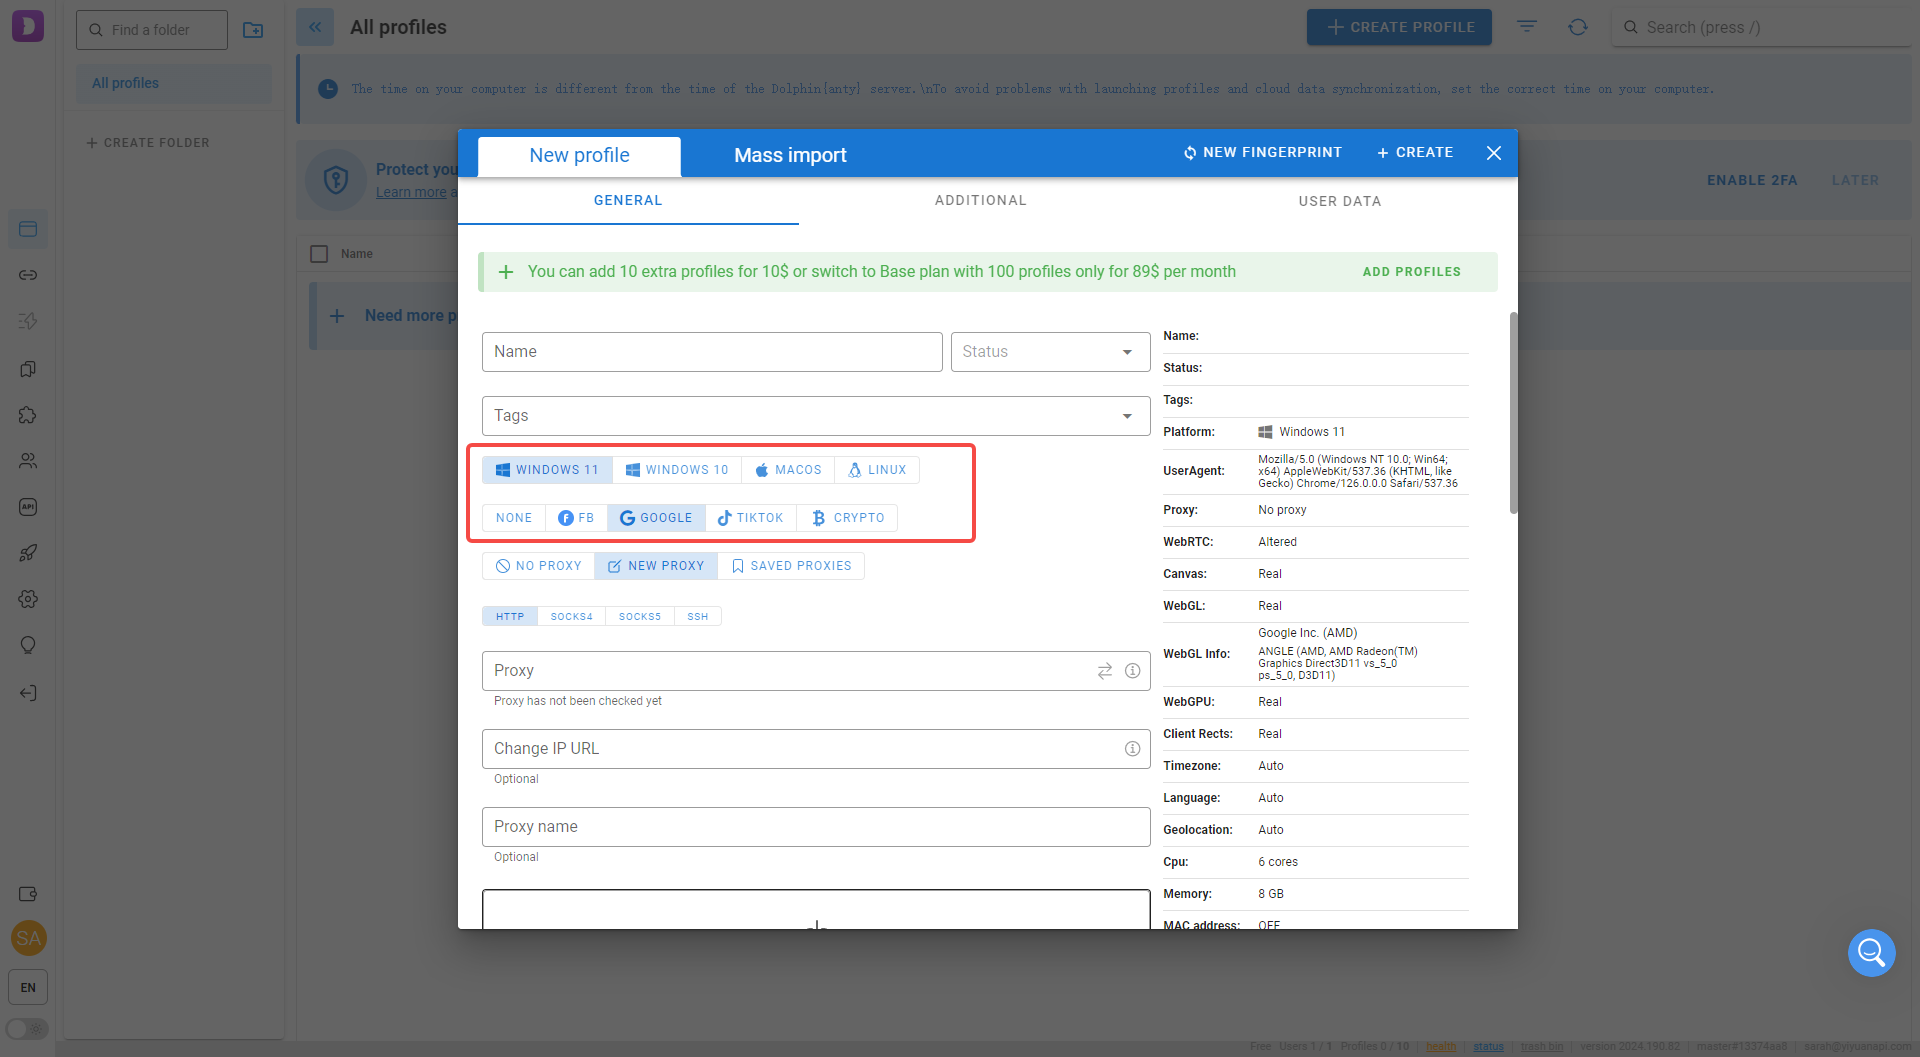Open the extensions puzzle sidebar icon
1920x1057 pixels.
(28, 415)
